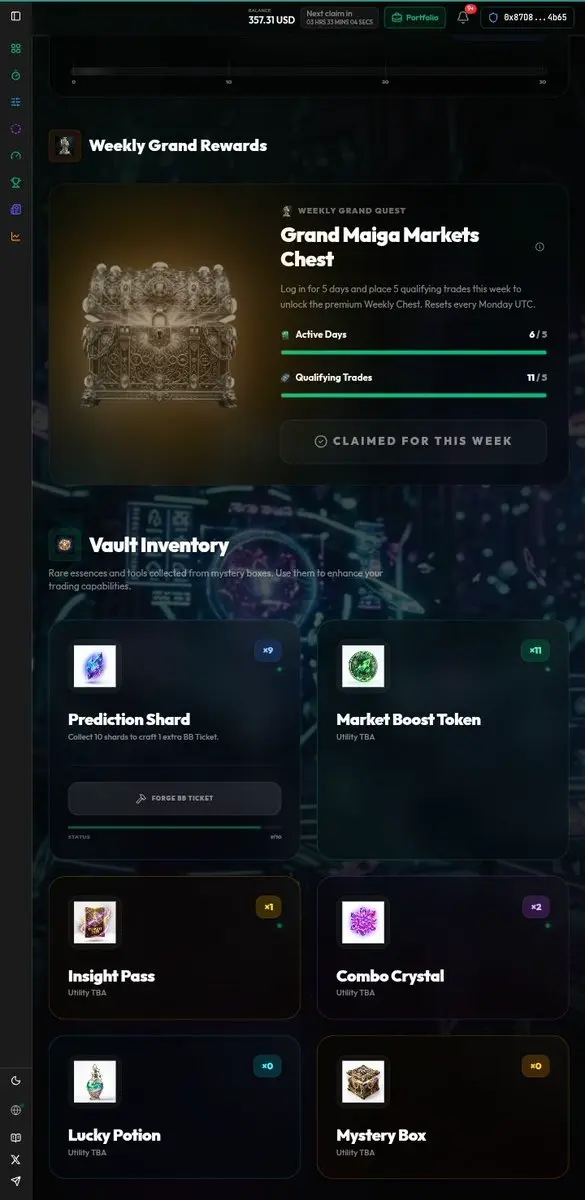Click the Forge BB Ticket button
The height and width of the screenshot is (1200, 585).
[x=175, y=798]
